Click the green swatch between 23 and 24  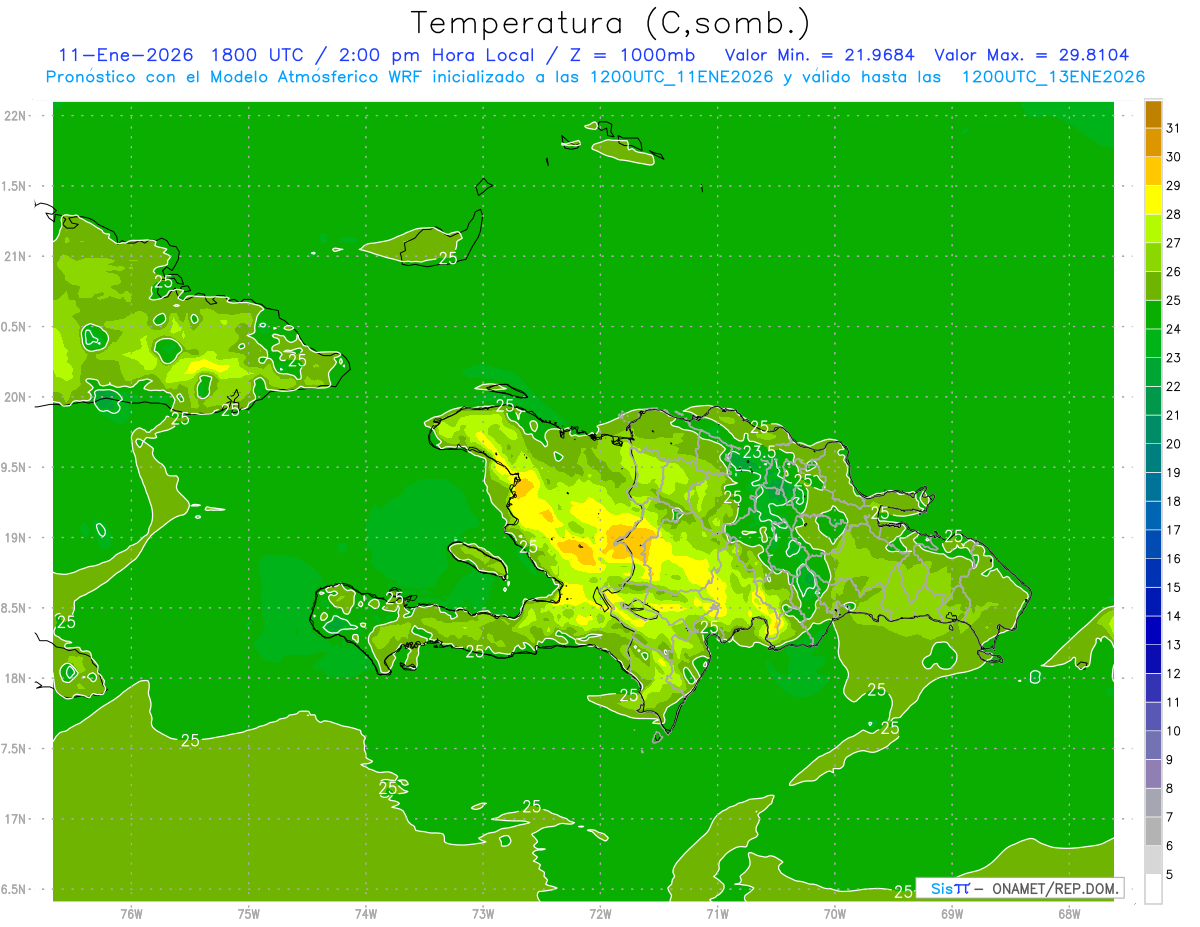[x=1153, y=343]
